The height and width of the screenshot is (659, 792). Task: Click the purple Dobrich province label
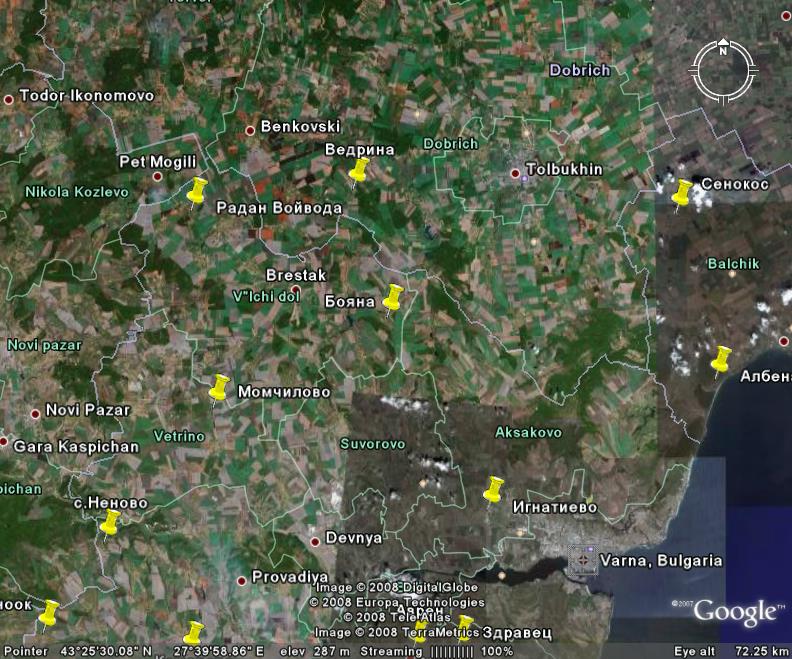[x=580, y=70]
